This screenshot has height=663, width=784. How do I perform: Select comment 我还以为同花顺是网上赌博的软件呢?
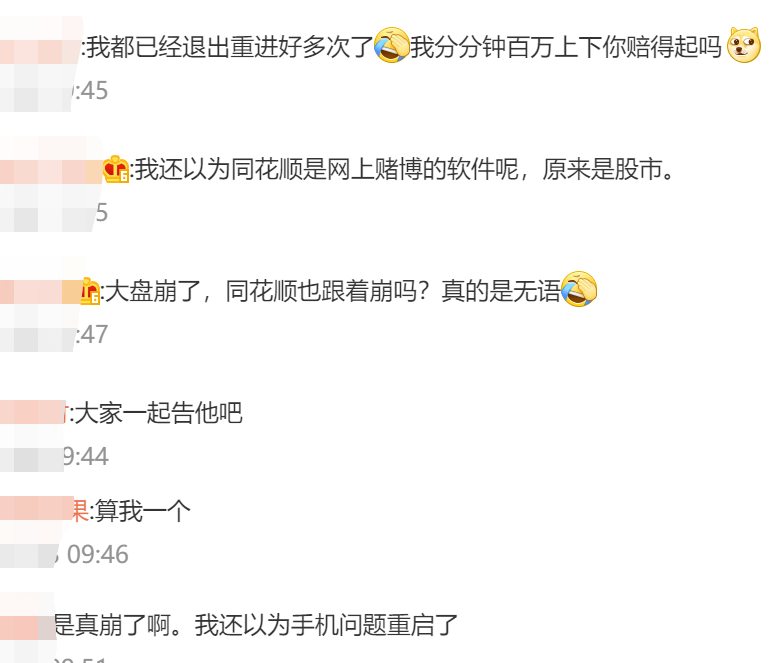tap(404, 169)
